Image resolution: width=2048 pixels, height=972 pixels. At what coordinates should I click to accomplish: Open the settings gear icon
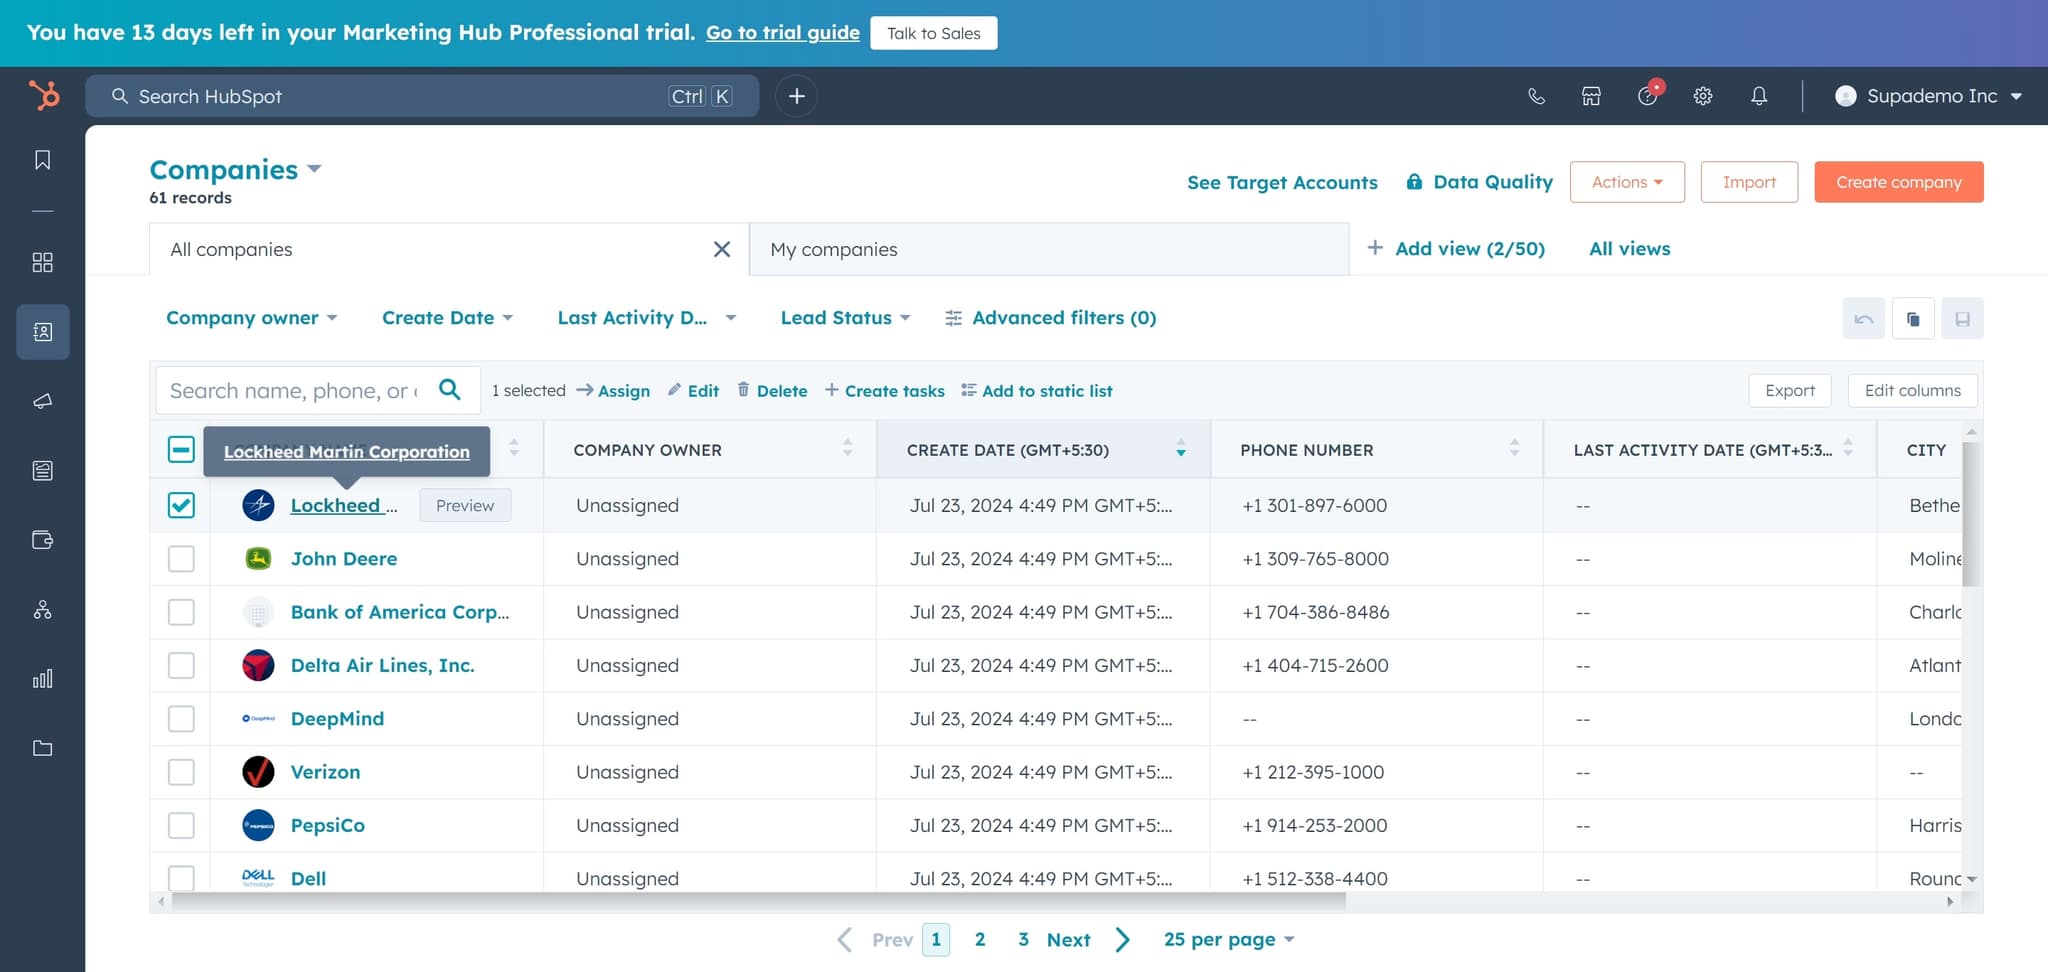pyautogui.click(x=1703, y=96)
